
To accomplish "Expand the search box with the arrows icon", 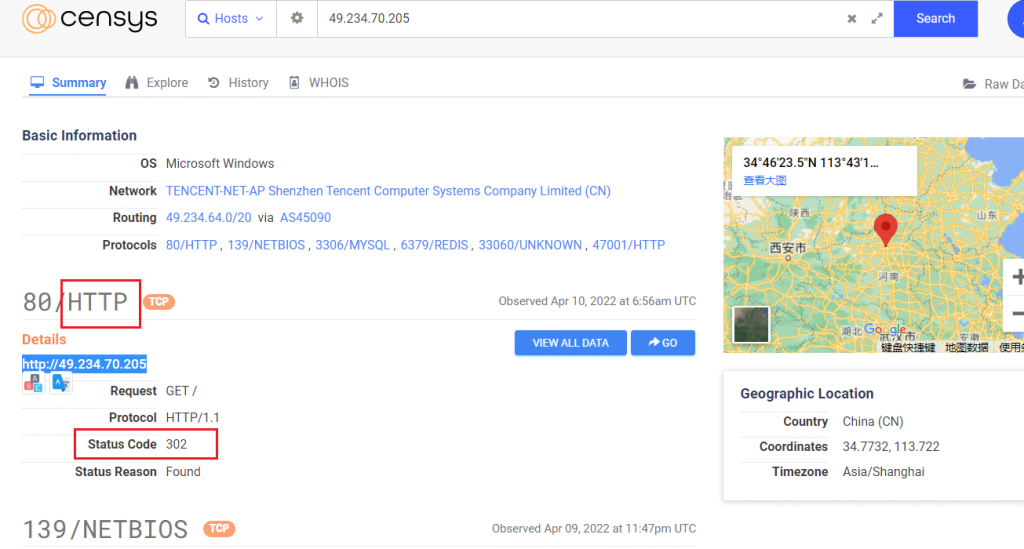I will [877, 19].
